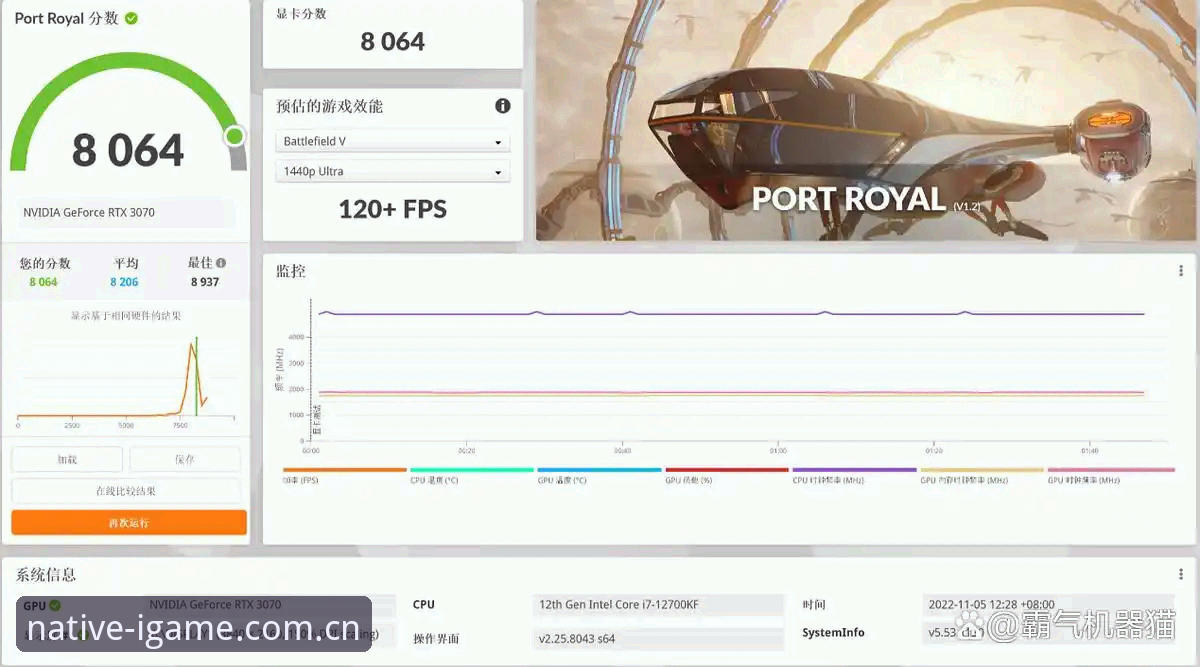Click the 保存 button

(x=185, y=459)
